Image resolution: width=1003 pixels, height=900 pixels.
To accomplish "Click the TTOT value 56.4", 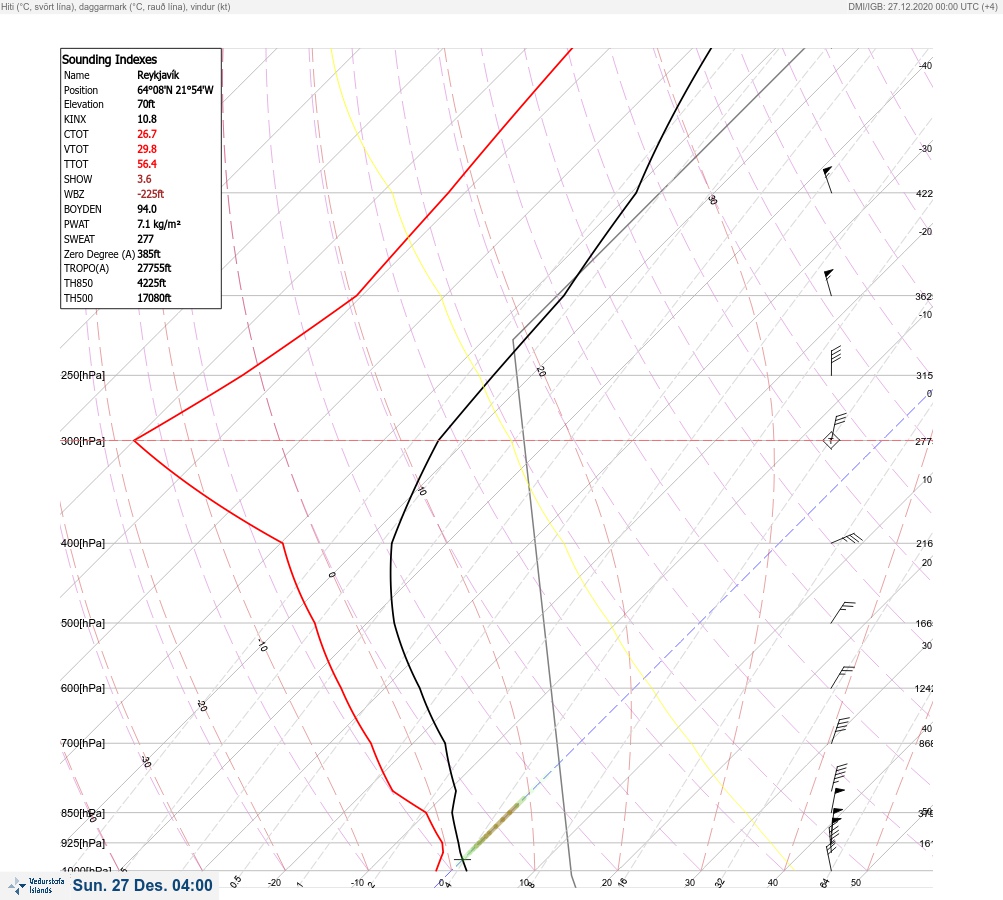I will (x=146, y=164).
